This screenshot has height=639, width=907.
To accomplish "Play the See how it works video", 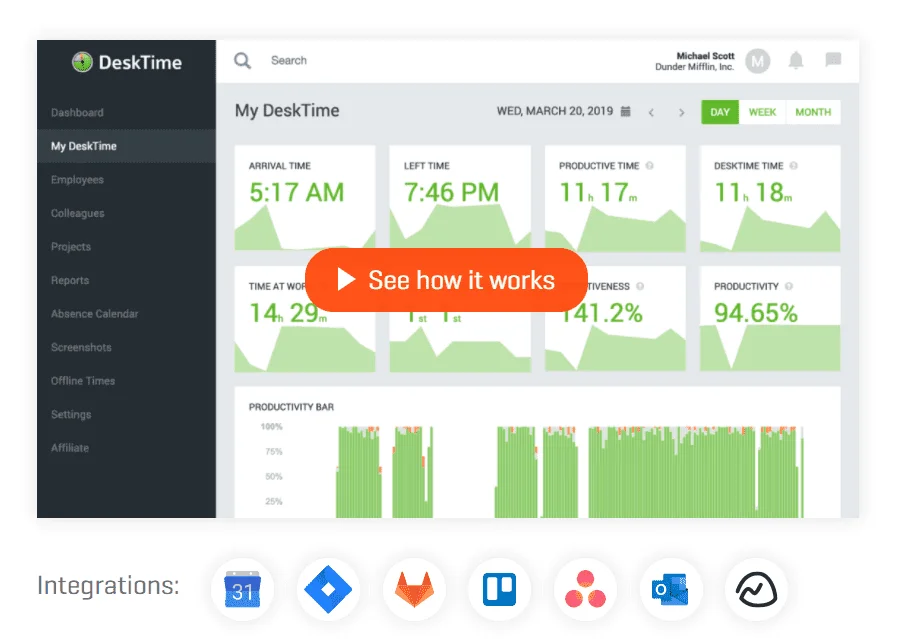I will pos(446,280).
